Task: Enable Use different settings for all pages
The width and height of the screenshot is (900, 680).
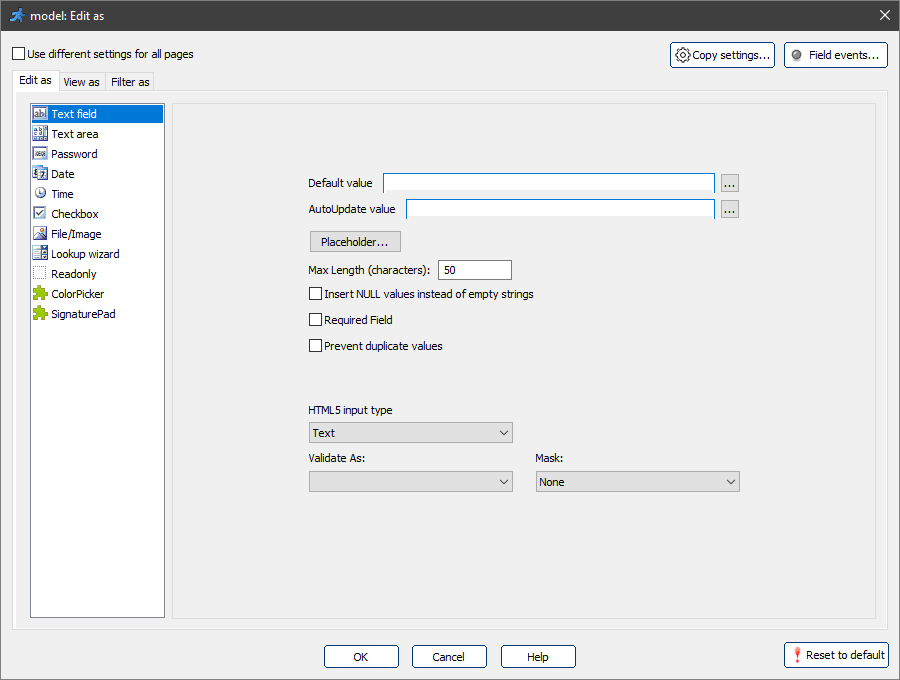Action: 18,54
